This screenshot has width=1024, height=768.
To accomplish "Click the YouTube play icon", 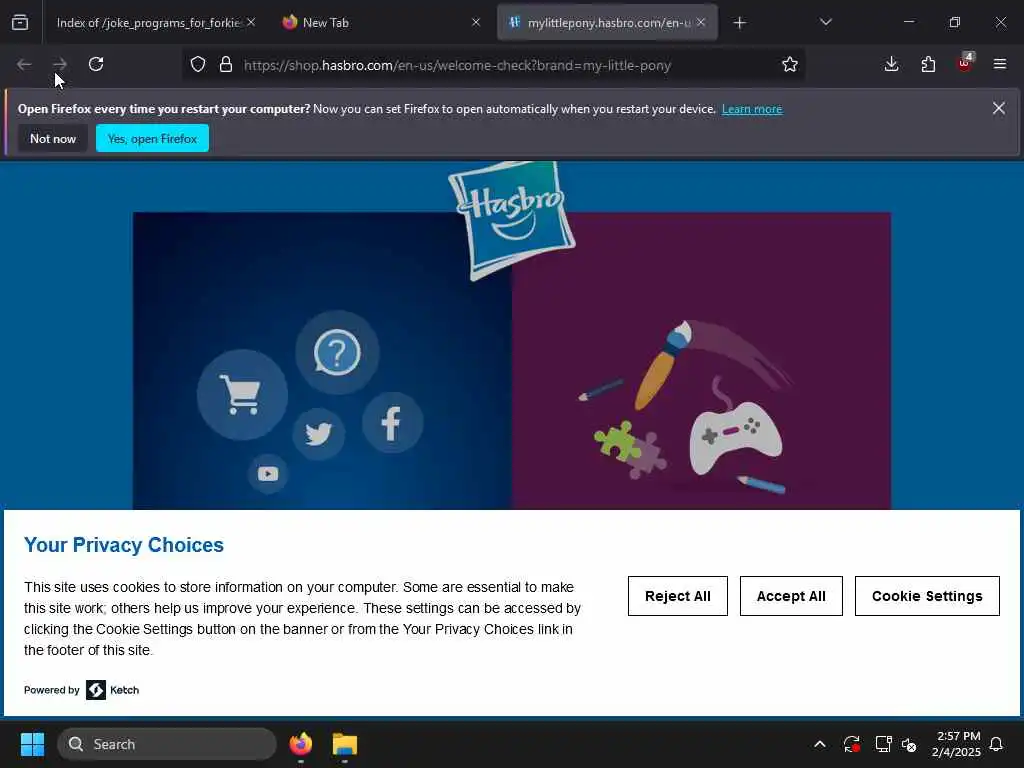I will pos(268,473).
